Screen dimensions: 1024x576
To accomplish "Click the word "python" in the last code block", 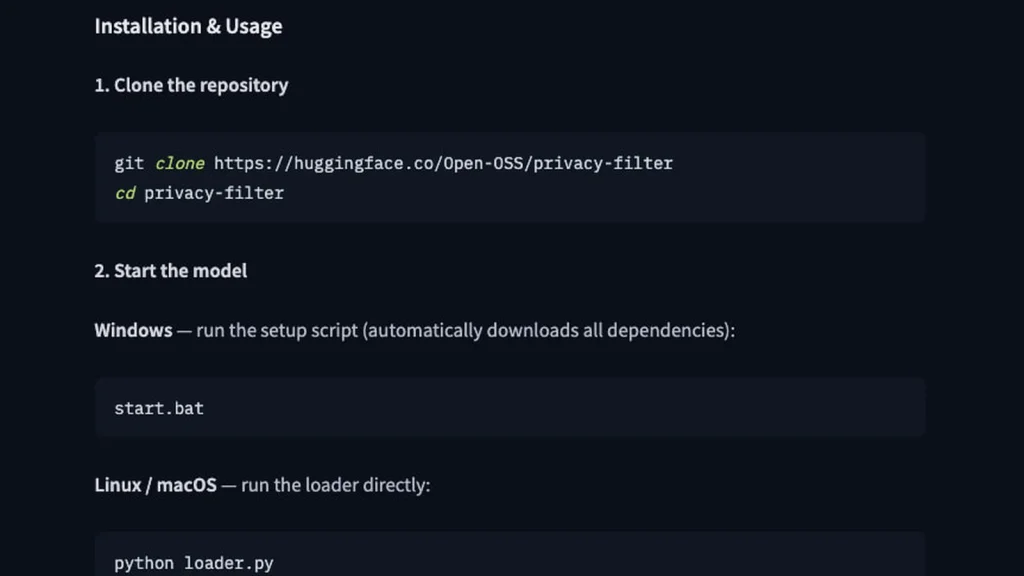I will 144,563.
